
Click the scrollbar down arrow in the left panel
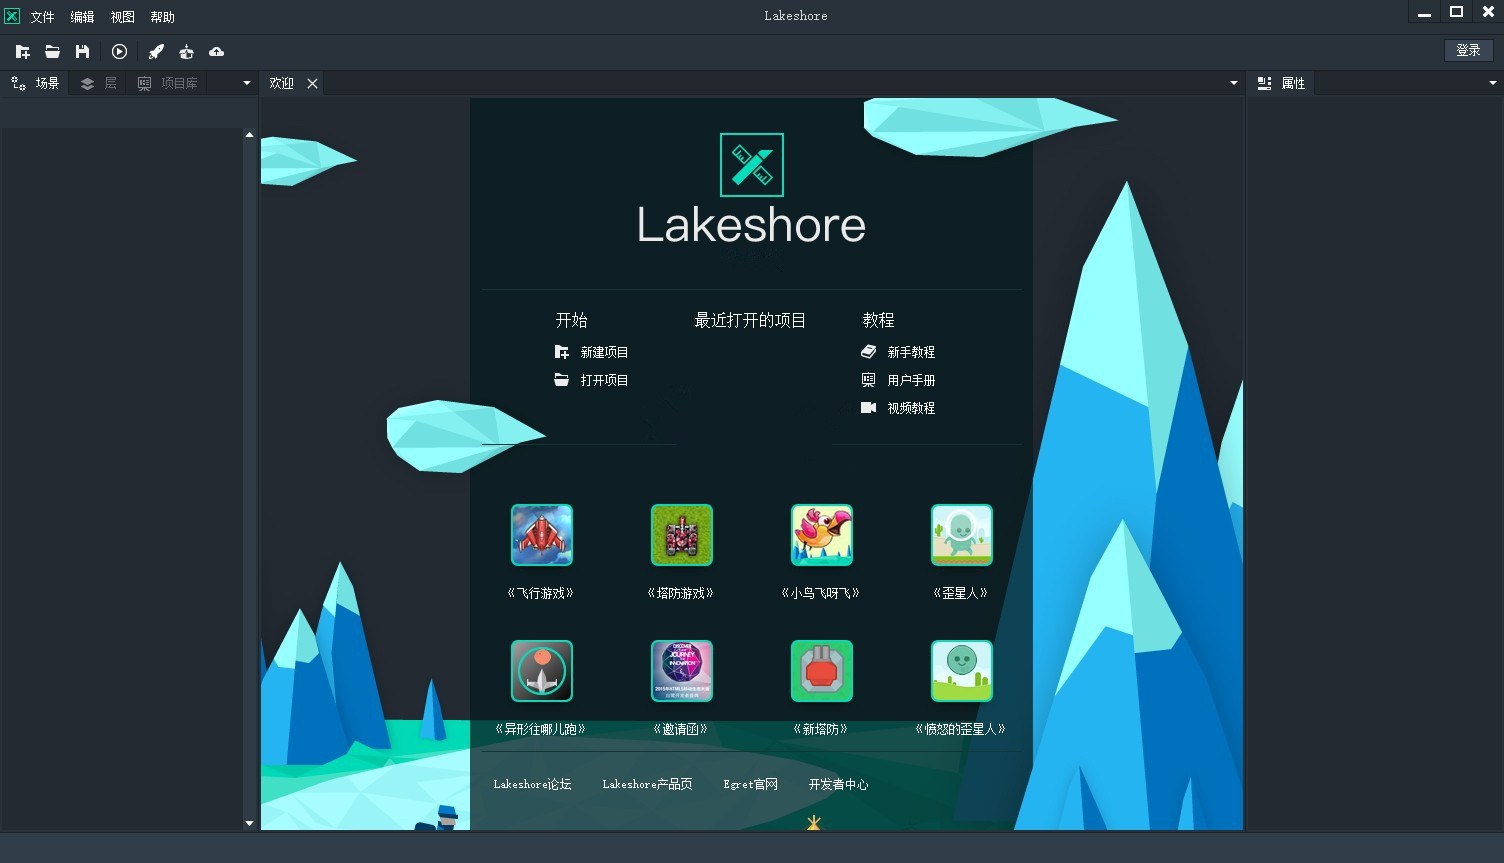(249, 823)
